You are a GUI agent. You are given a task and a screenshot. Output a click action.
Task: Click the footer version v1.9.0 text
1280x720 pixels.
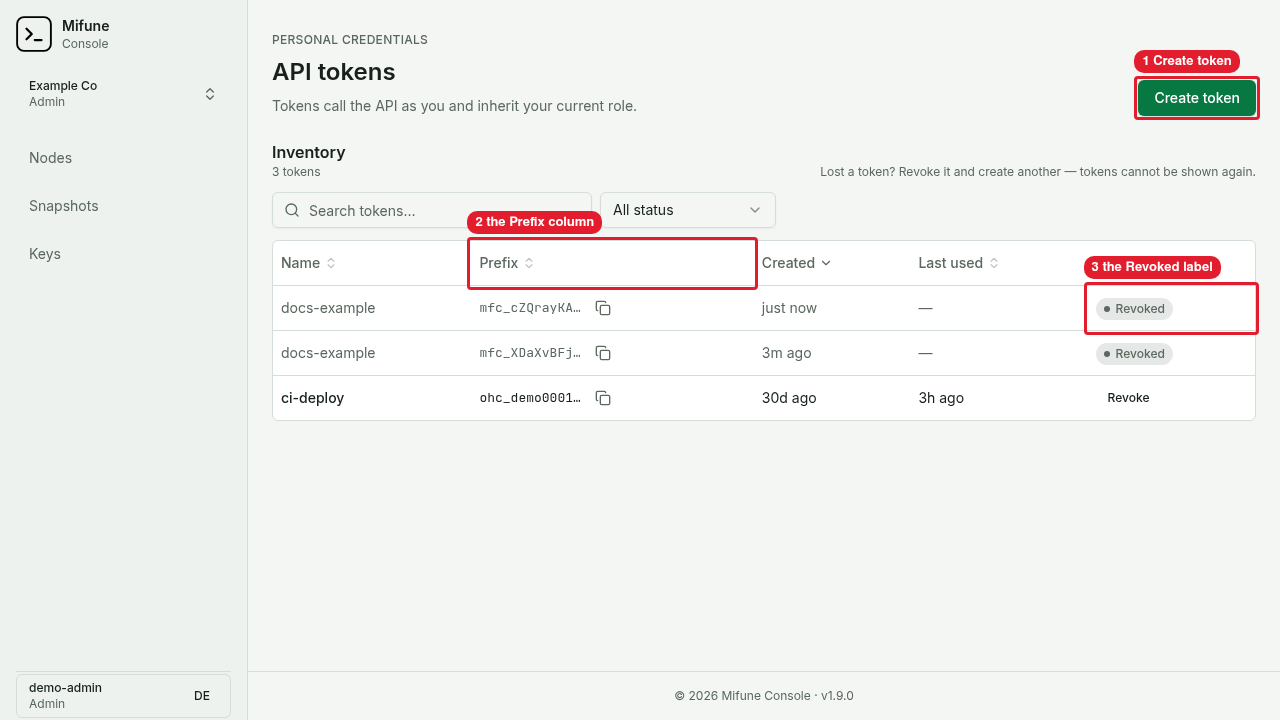click(x=837, y=696)
